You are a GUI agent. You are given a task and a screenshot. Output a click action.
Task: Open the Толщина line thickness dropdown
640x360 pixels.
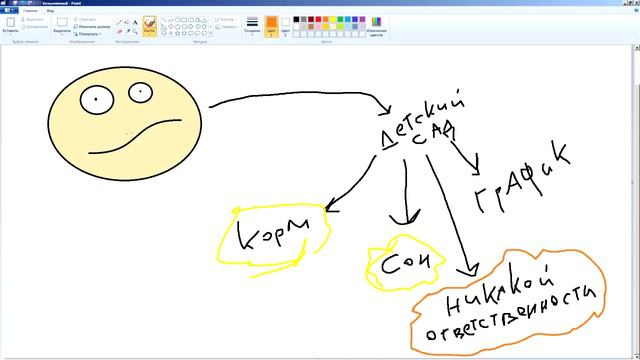[252, 26]
